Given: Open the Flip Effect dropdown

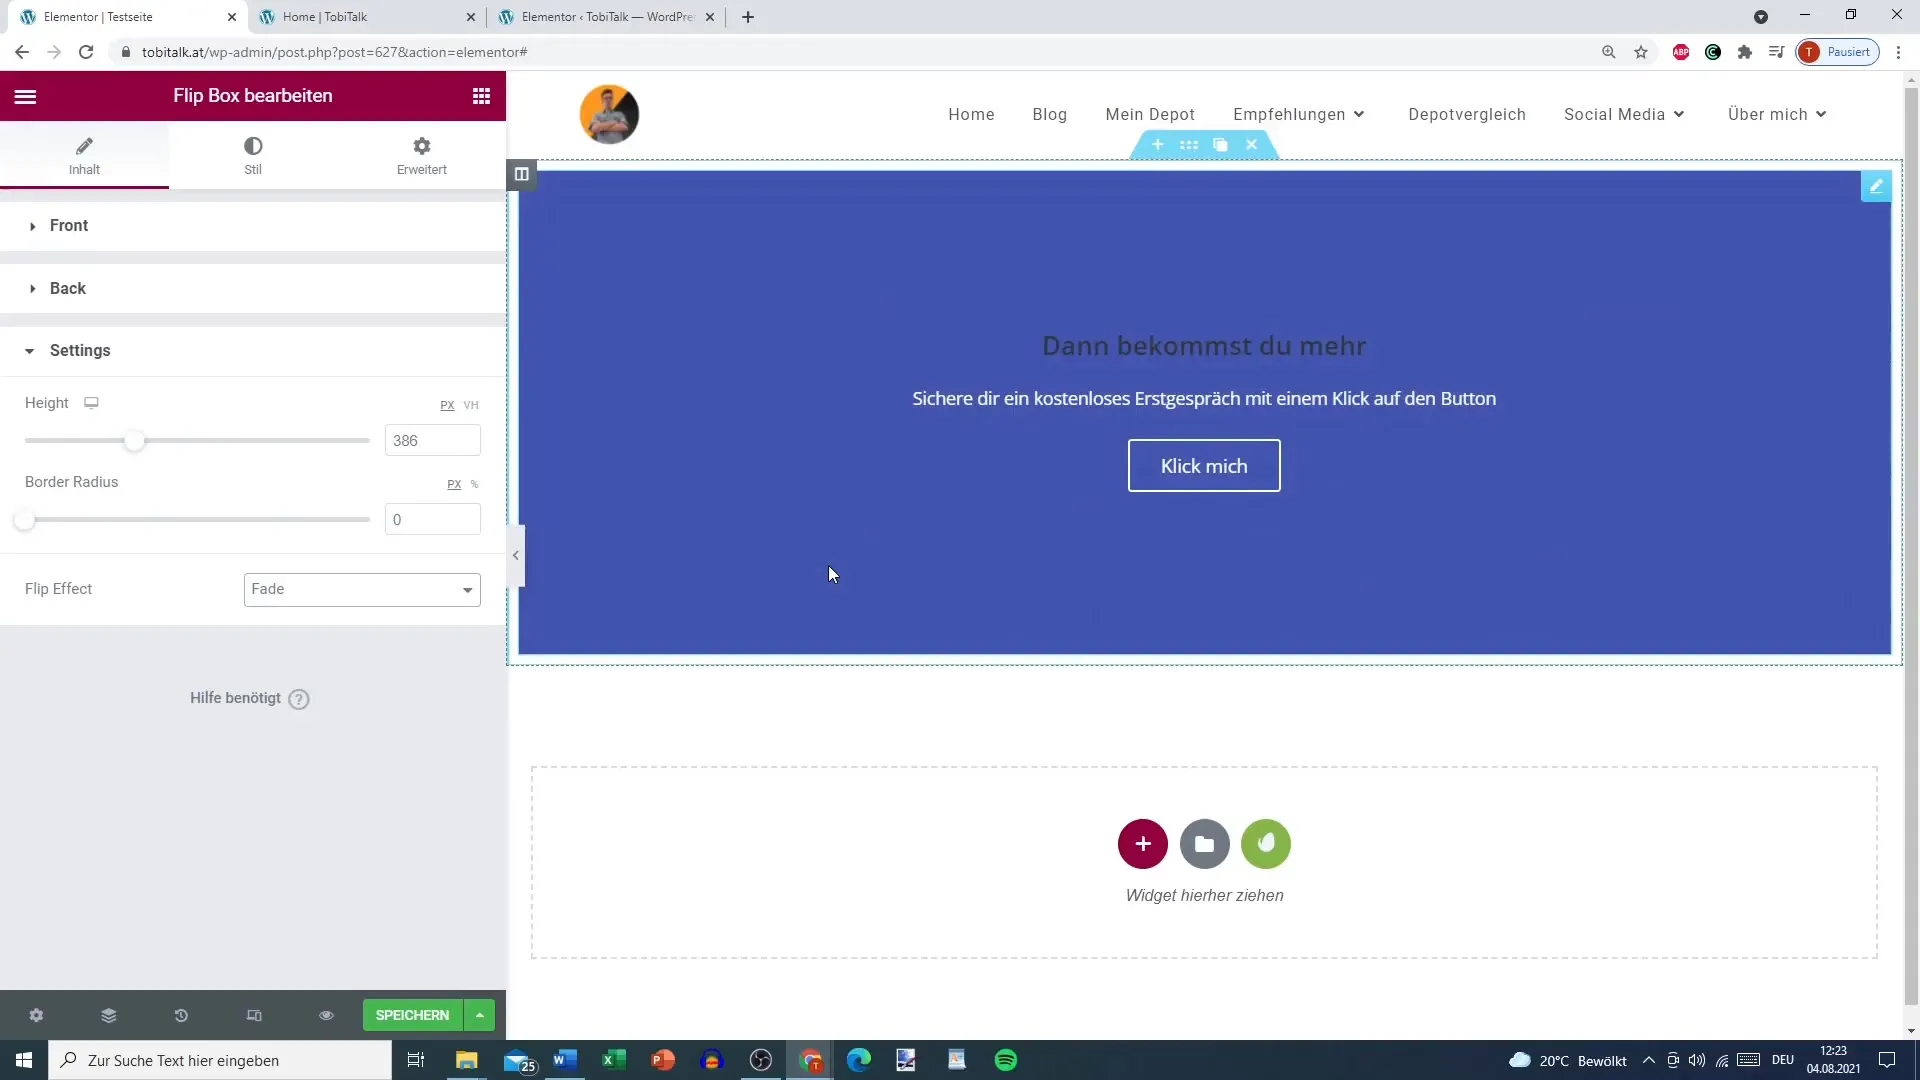Looking at the screenshot, I should click(362, 590).
